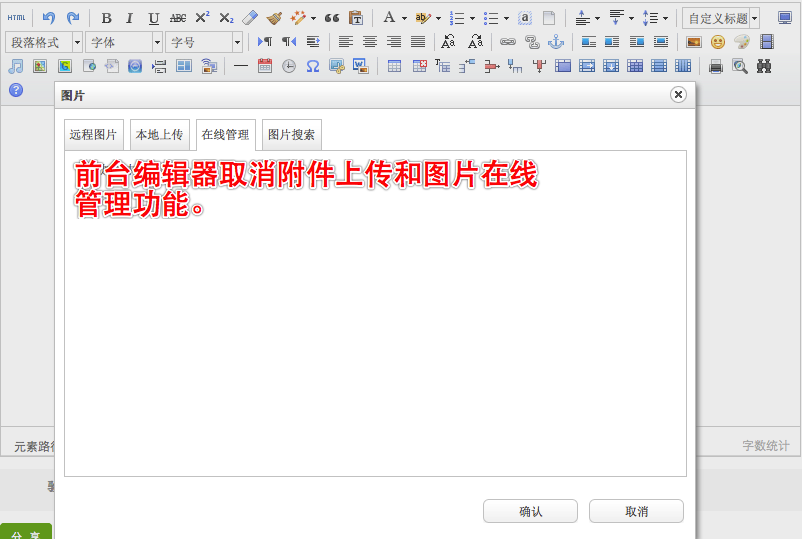Print the document
Image resolution: width=802 pixels, height=539 pixels.
pyautogui.click(x=716, y=66)
